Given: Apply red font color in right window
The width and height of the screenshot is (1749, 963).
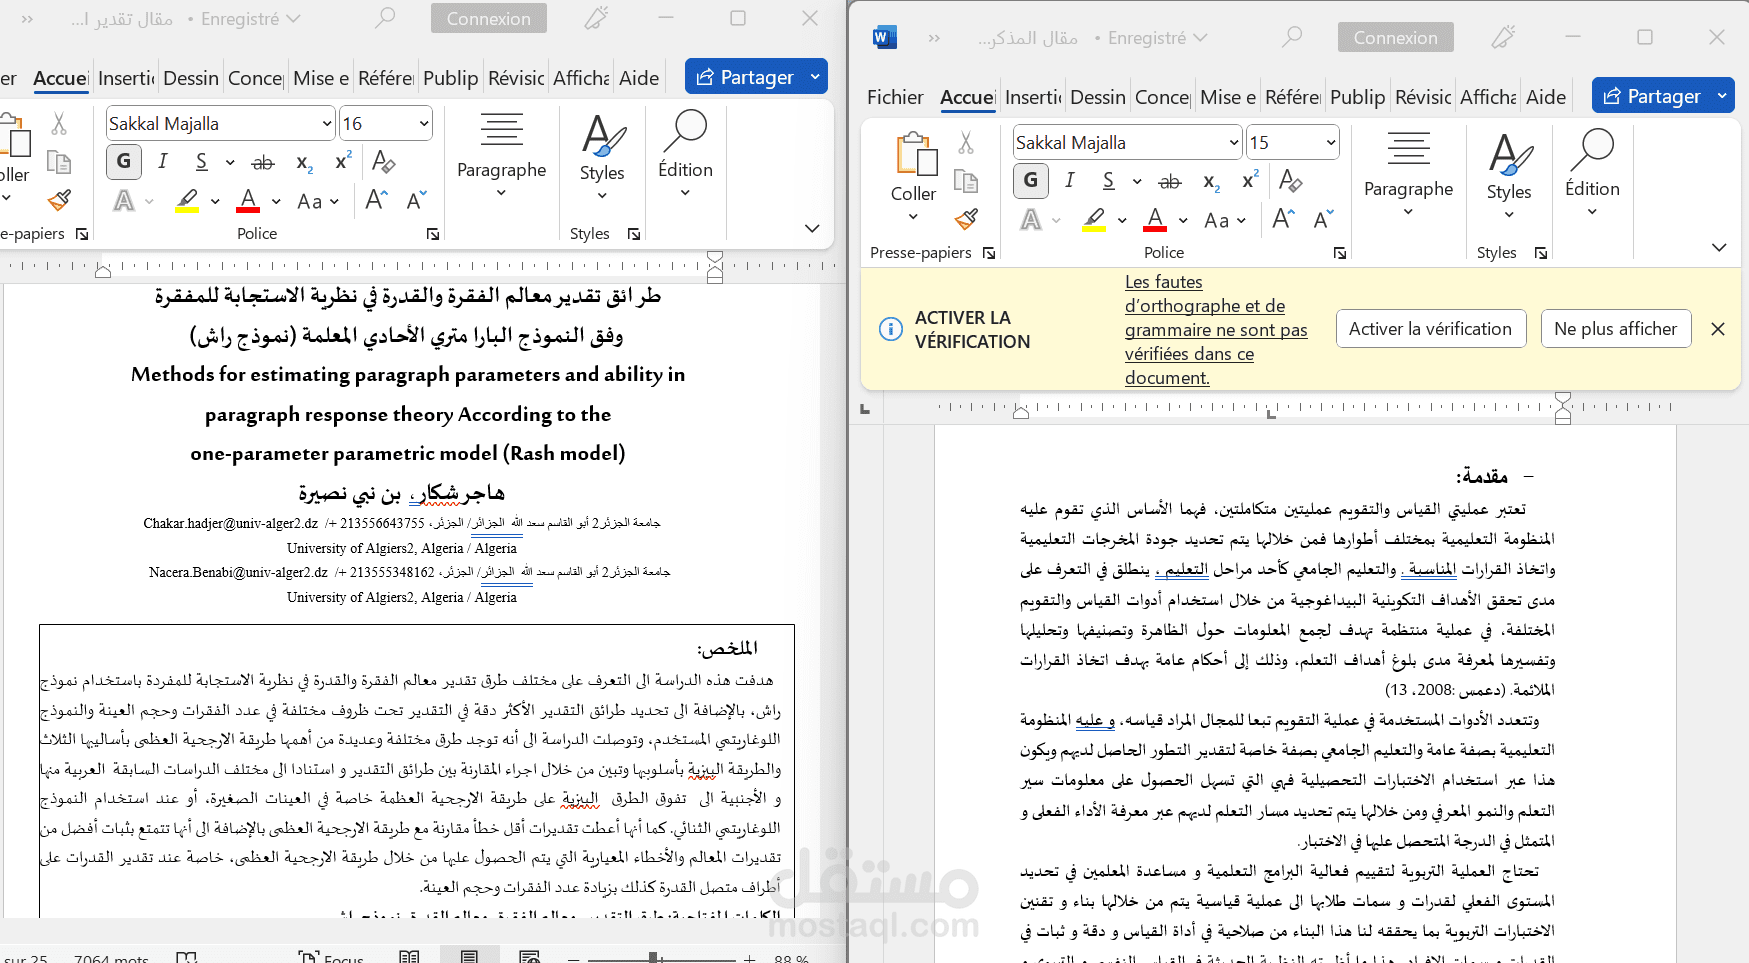Looking at the screenshot, I should 1155,220.
